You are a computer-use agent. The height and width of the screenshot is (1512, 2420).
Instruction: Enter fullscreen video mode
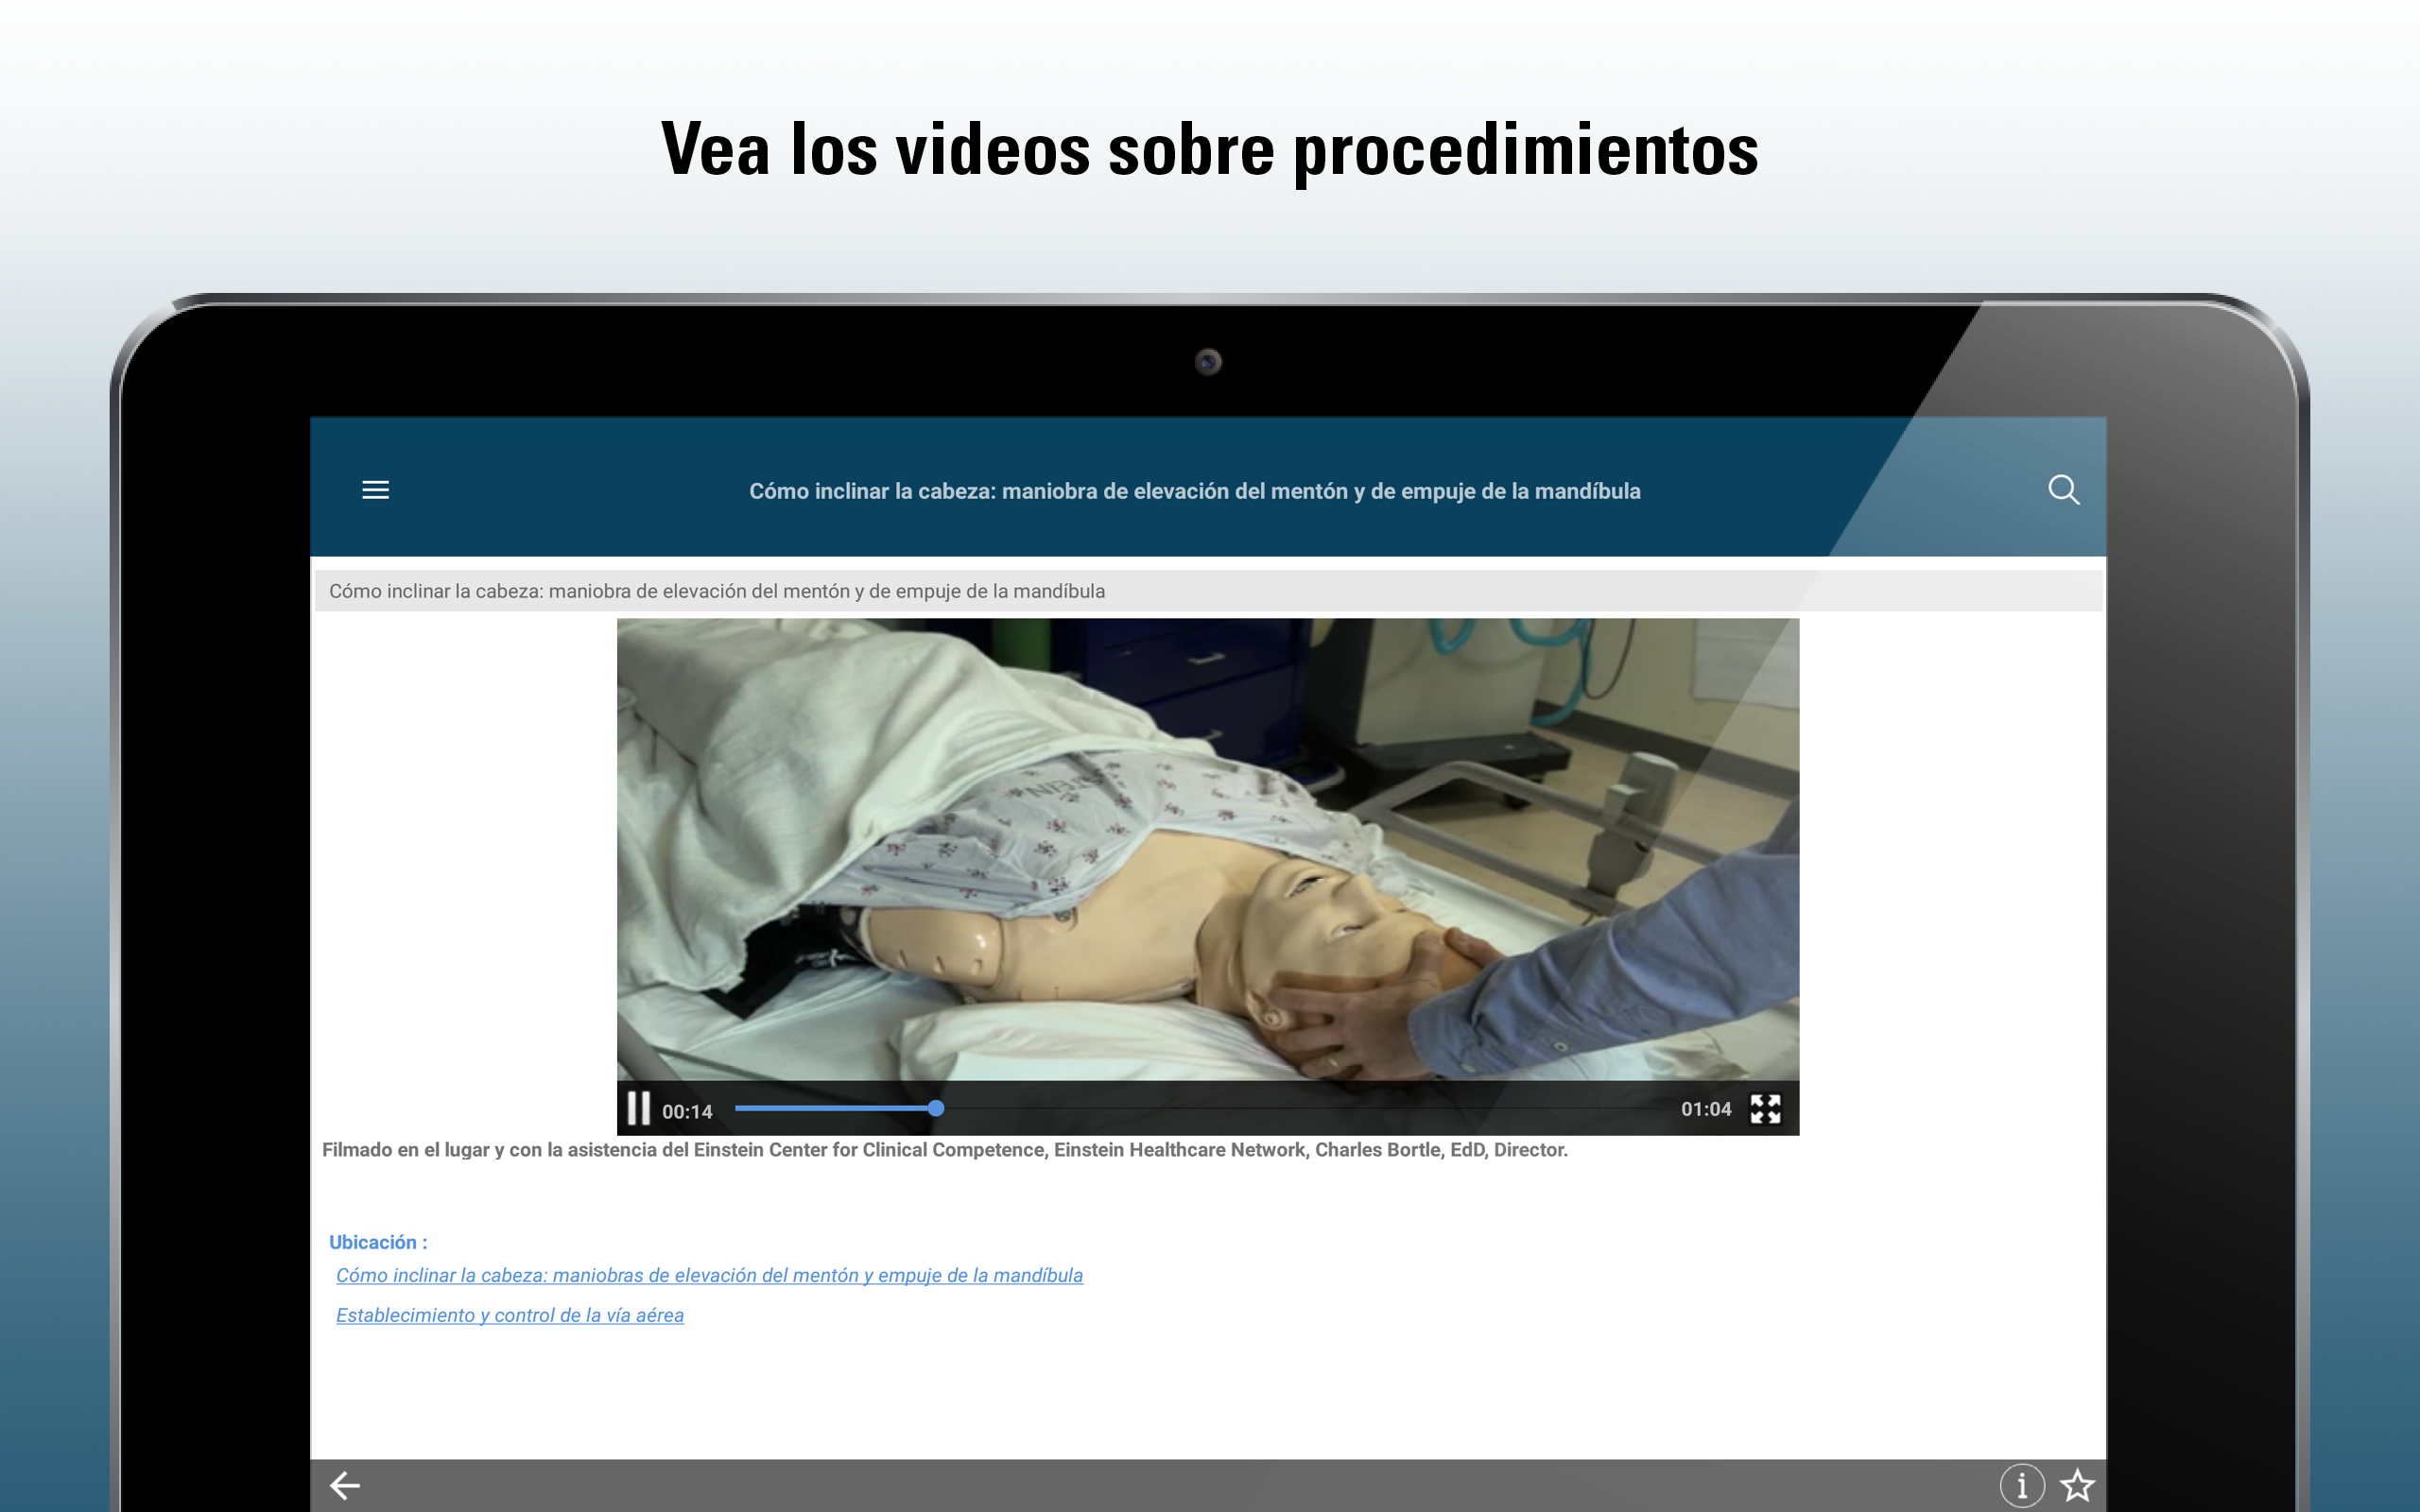pos(1765,1109)
